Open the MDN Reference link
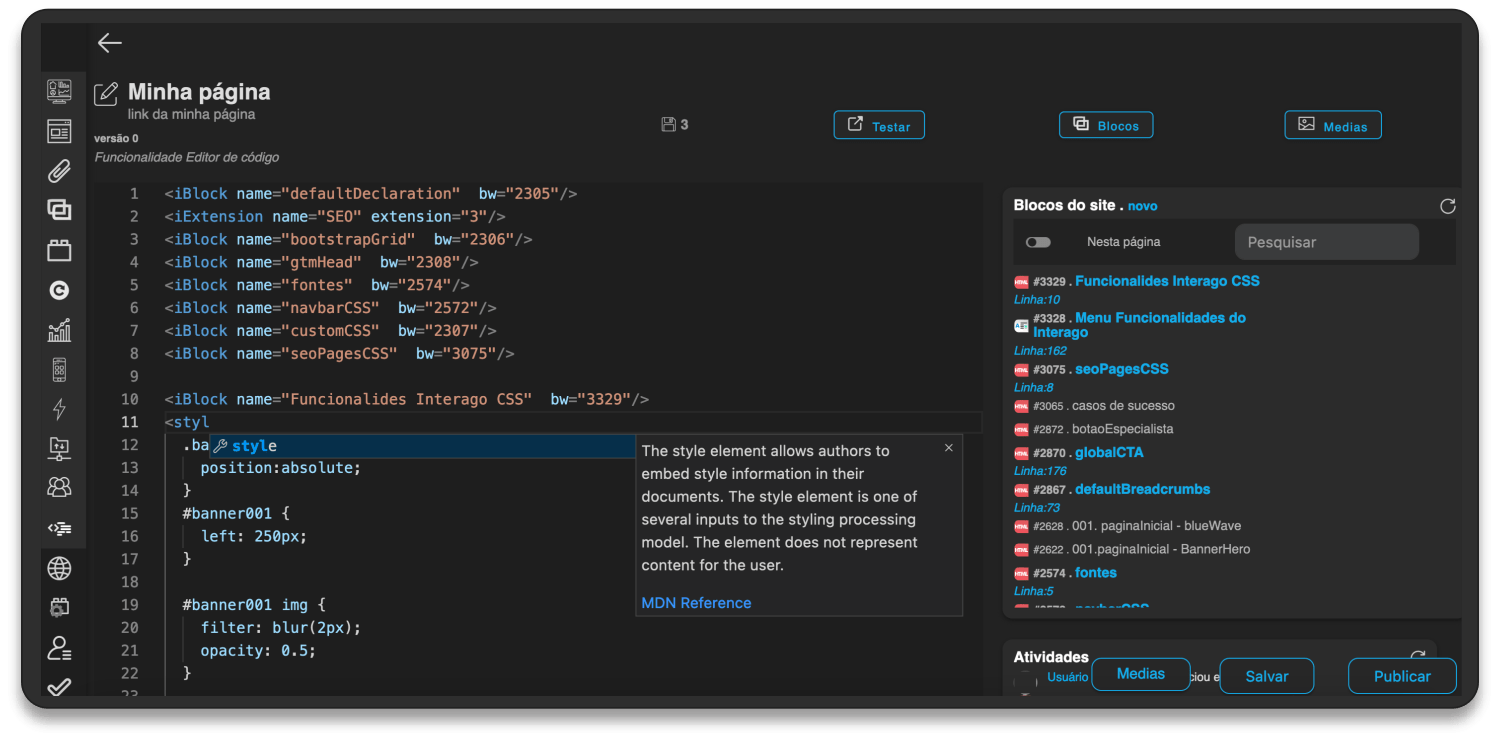 pyautogui.click(x=696, y=603)
